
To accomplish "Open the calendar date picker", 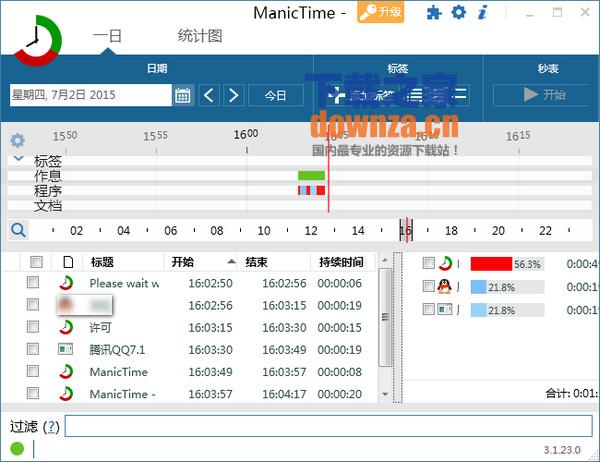I will click(183, 95).
